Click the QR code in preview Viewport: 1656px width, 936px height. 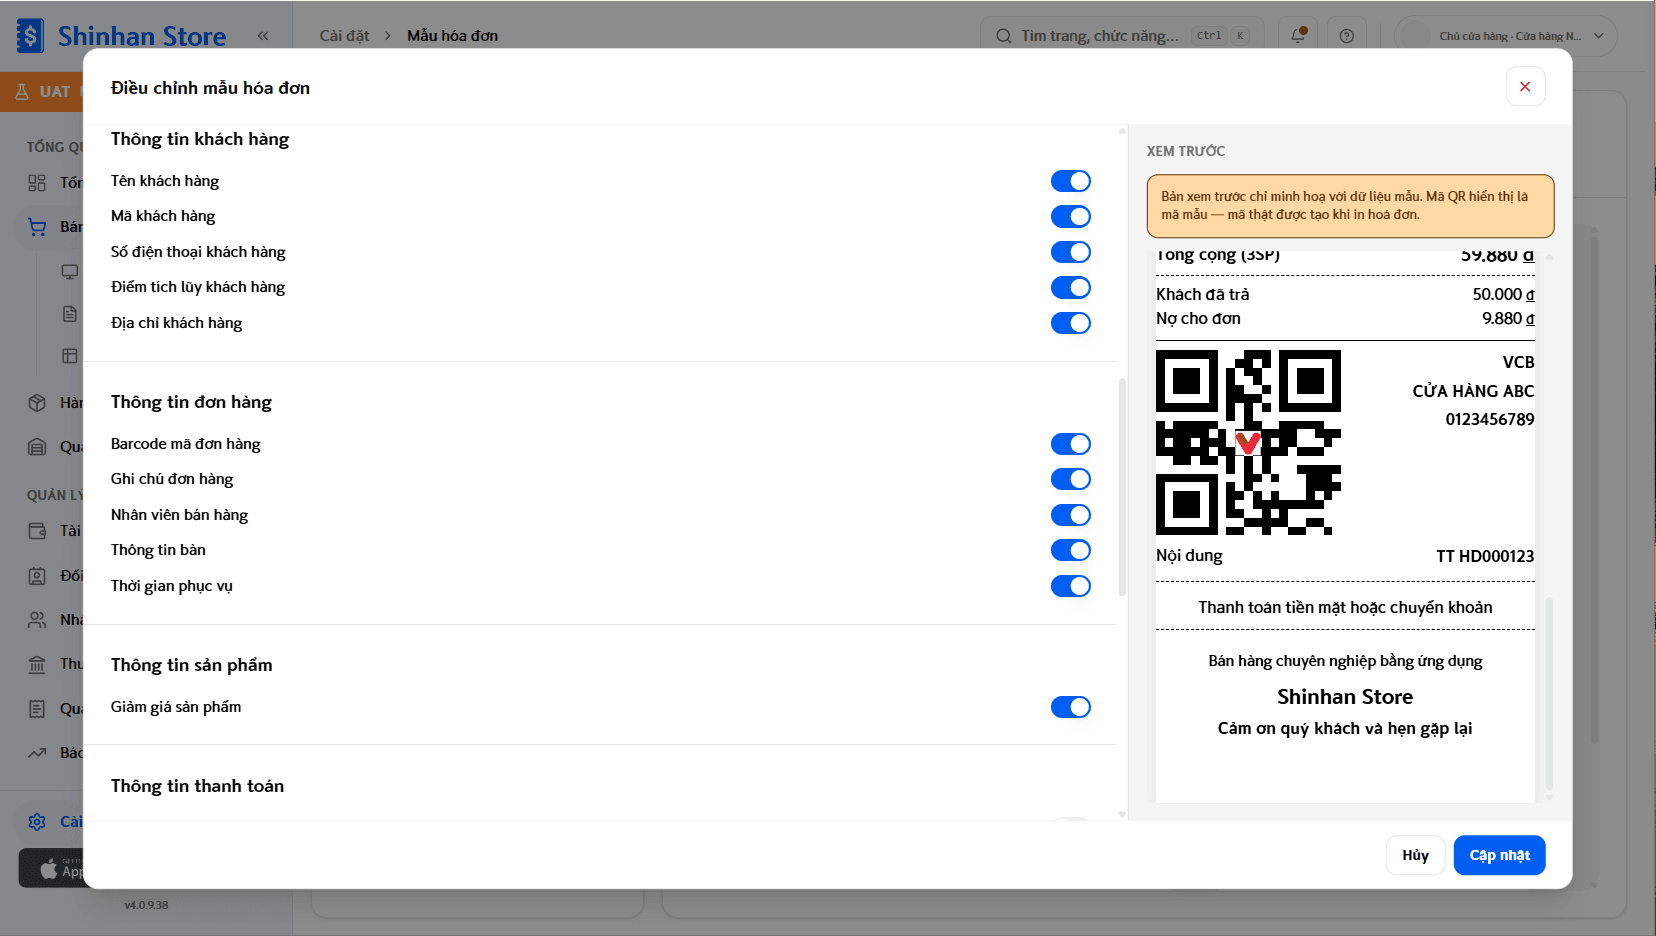(1248, 442)
